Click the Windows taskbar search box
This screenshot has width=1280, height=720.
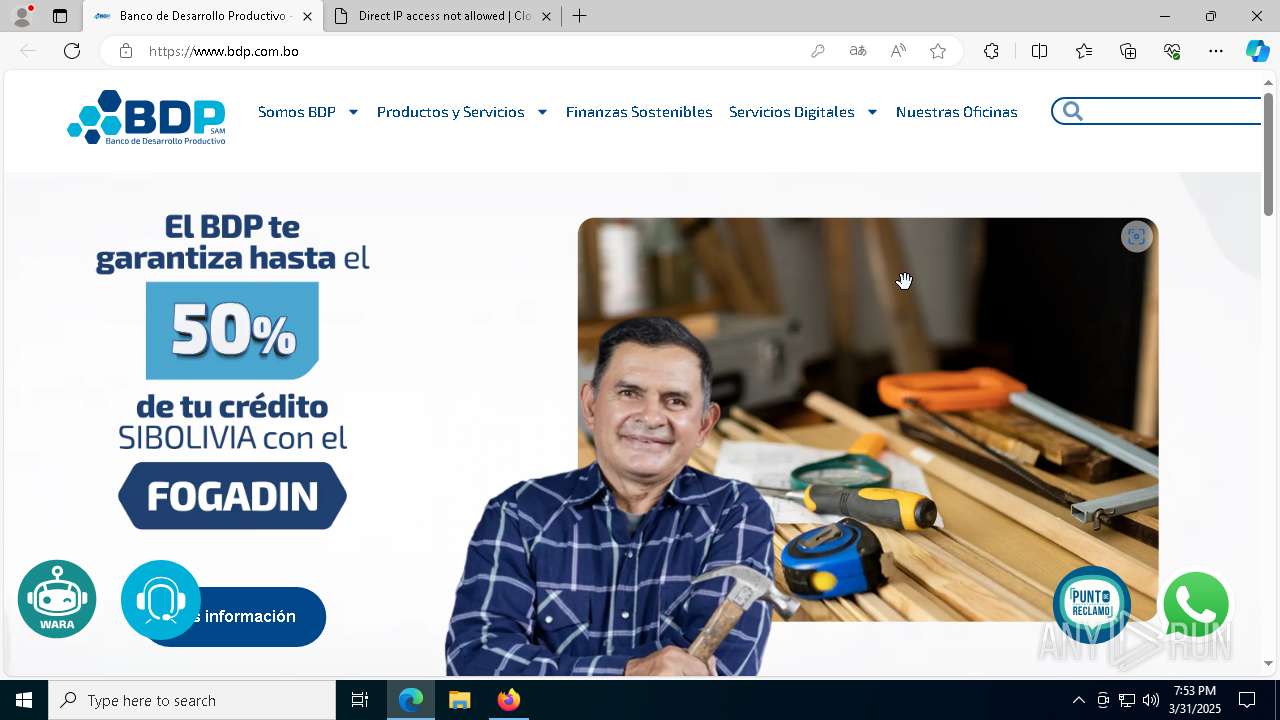[x=192, y=700]
